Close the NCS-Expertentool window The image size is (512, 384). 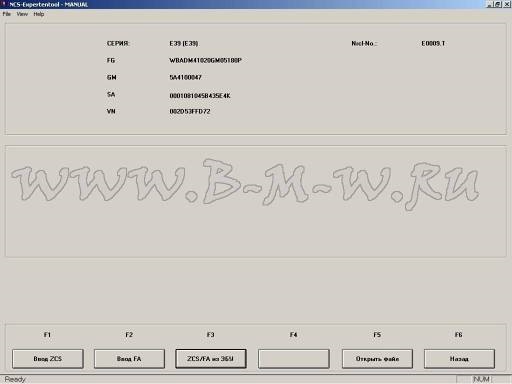[x=506, y=4]
